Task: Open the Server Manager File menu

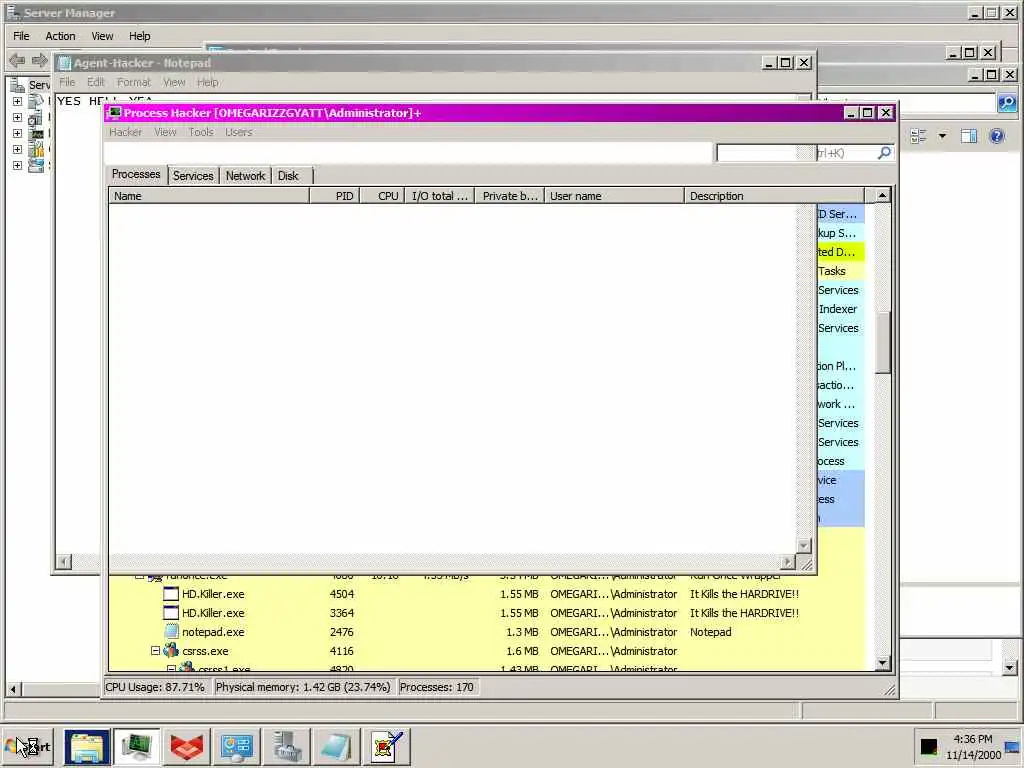Action: point(22,36)
